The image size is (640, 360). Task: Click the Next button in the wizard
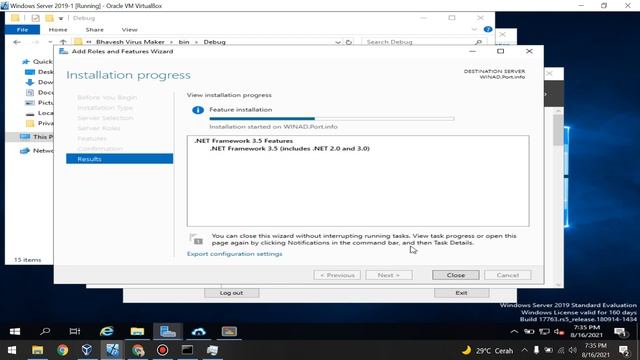pyautogui.click(x=389, y=275)
